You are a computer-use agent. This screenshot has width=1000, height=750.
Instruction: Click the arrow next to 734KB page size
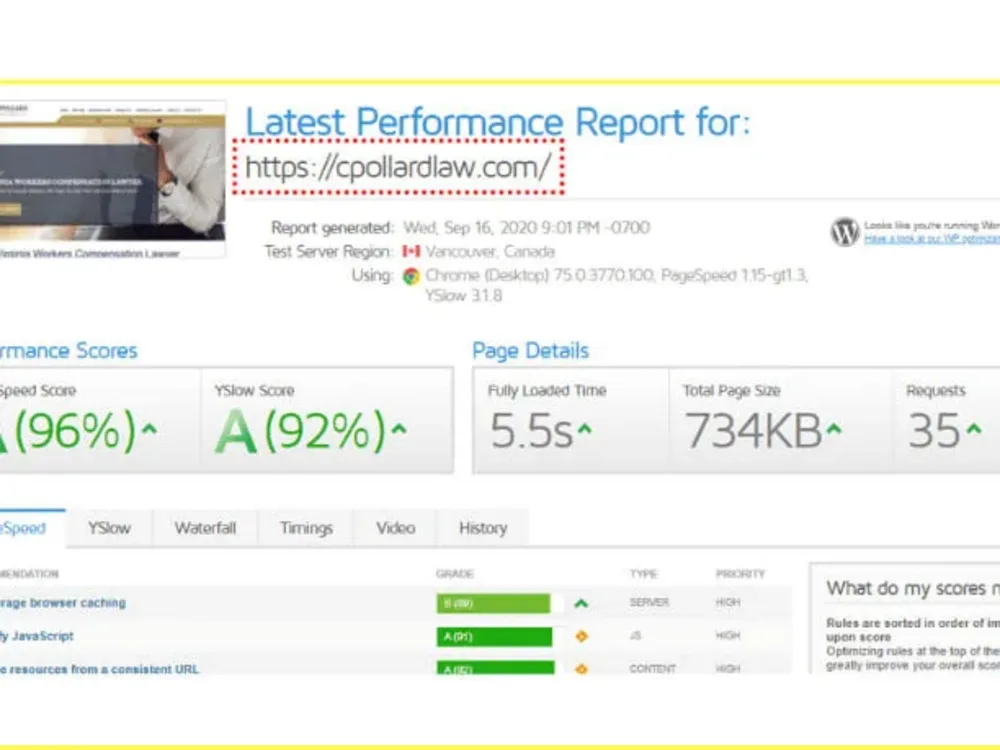tap(834, 429)
